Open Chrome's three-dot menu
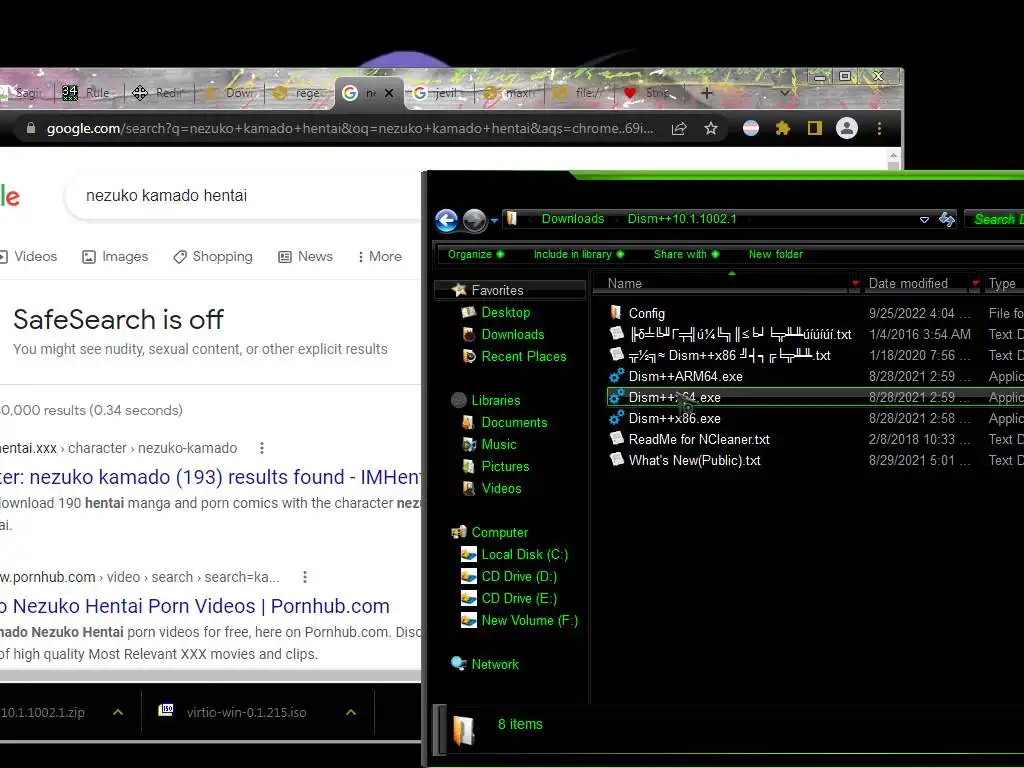Viewport: 1024px width, 768px height. [880, 128]
